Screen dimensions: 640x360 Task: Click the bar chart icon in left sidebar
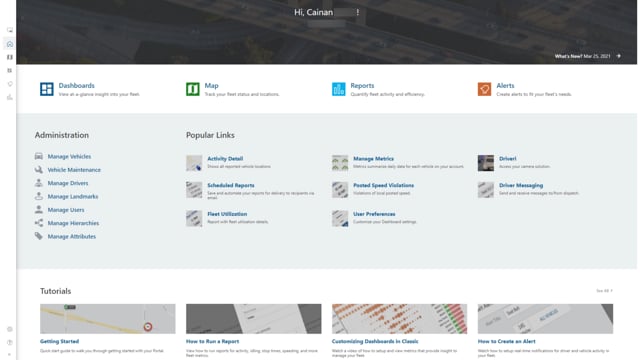click(10, 97)
